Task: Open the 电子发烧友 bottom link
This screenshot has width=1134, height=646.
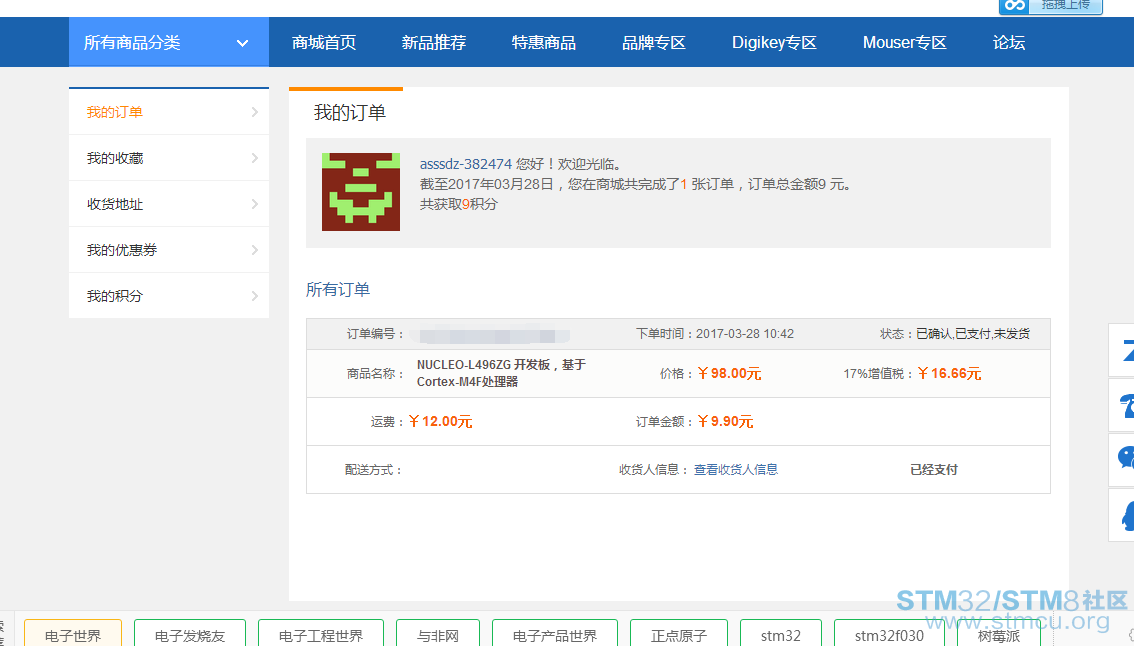Action: click(x=189, y=634)
